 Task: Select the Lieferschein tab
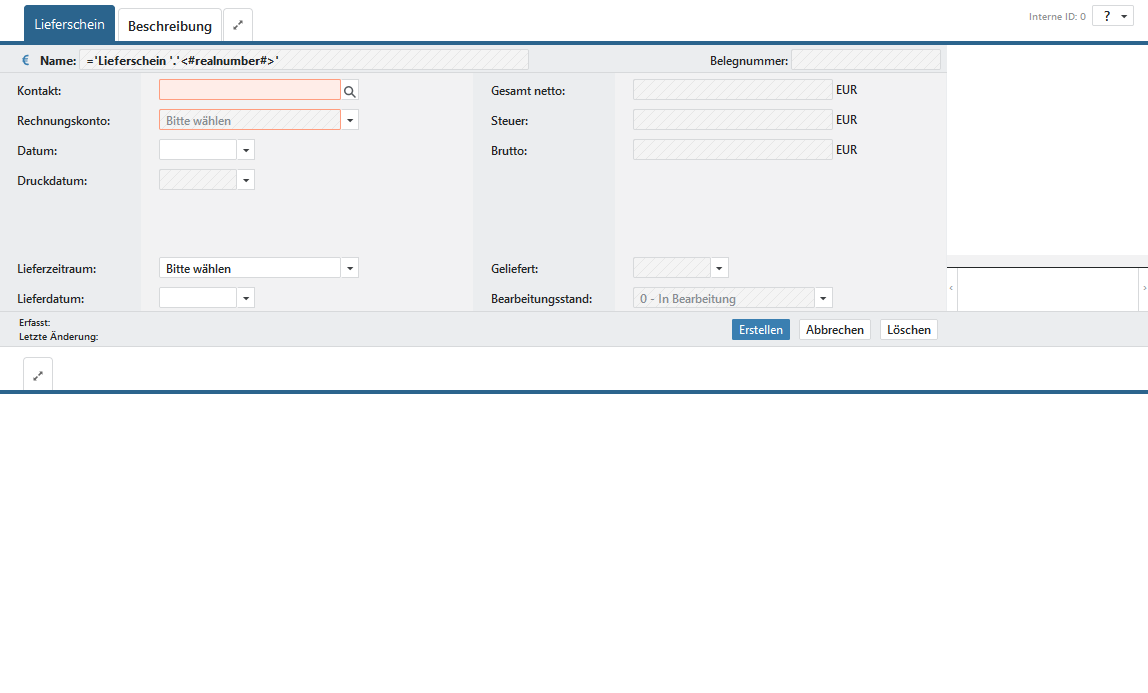(x=69, y=24)
